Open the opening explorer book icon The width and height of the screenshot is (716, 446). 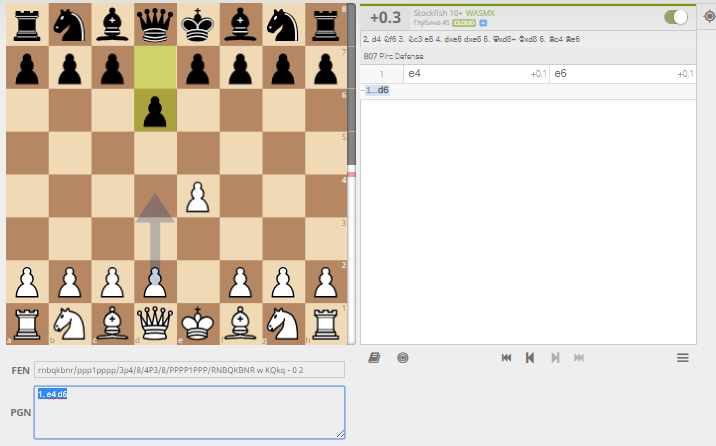click(x=374, y=357)
